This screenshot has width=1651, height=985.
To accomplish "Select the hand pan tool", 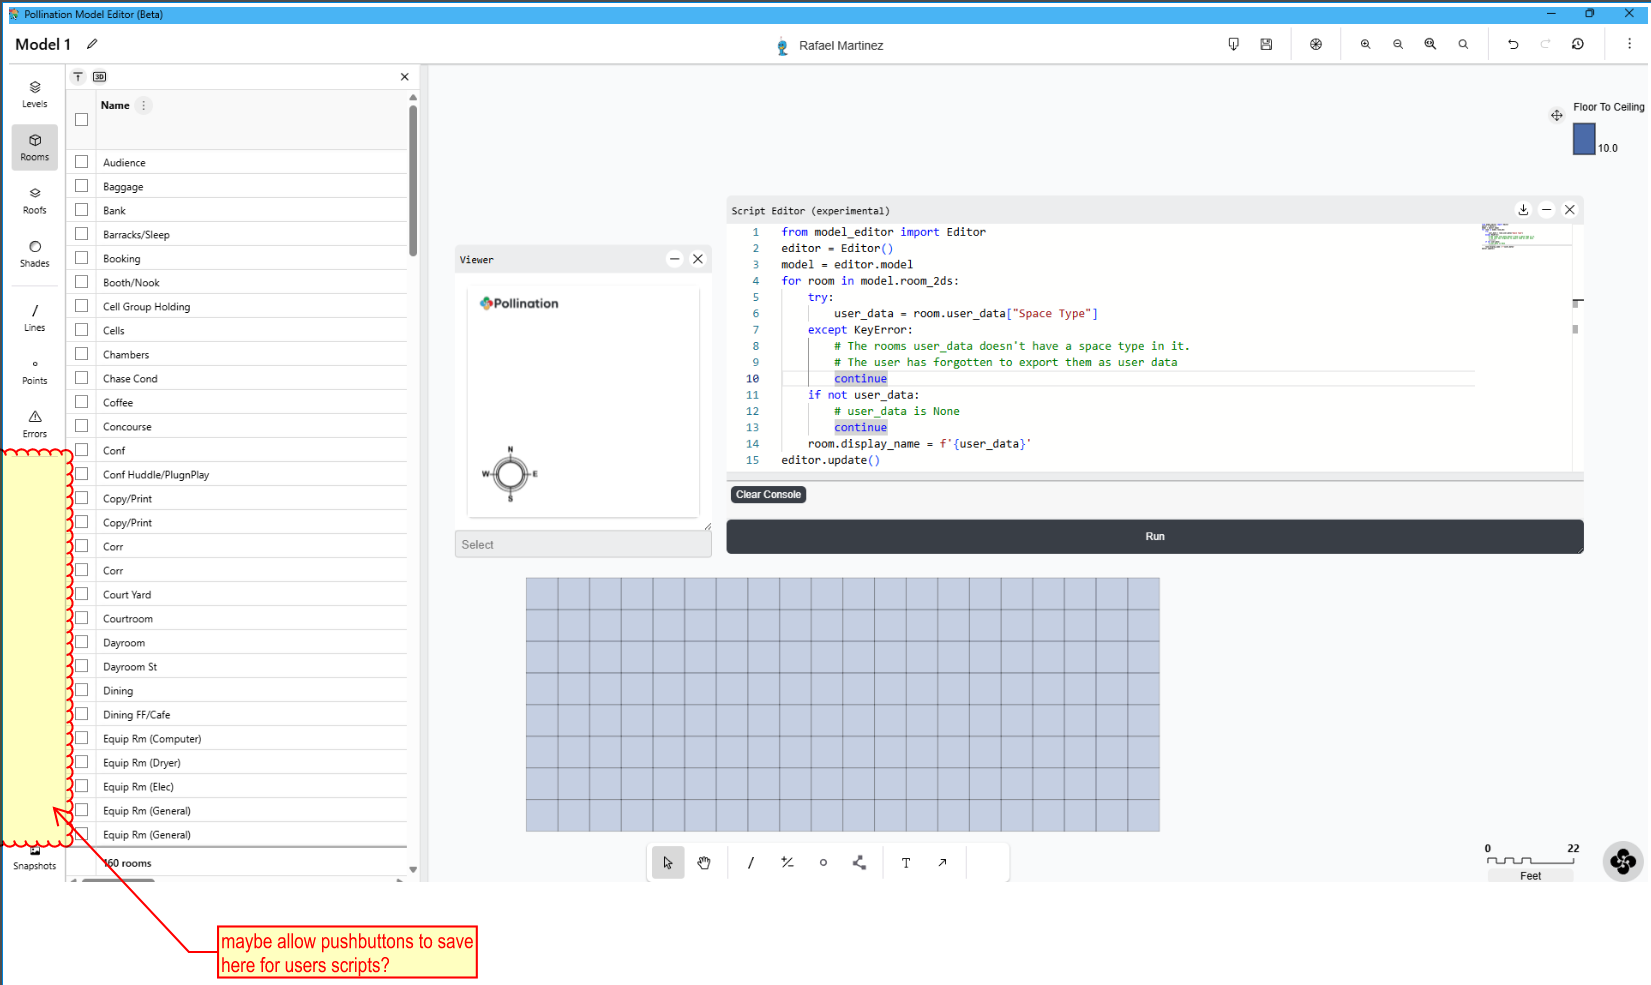I will pyautogui.click(x=704, y=863).
